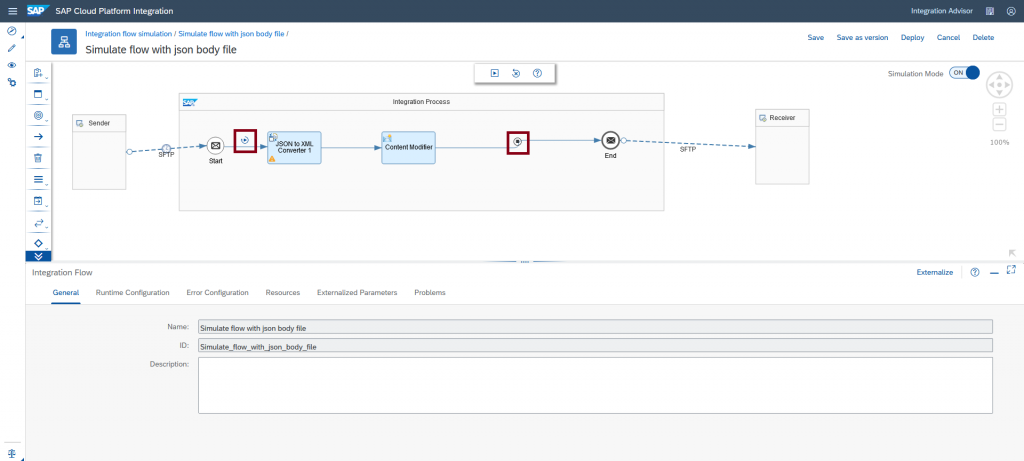Select the Start message event

coord(216,146)
